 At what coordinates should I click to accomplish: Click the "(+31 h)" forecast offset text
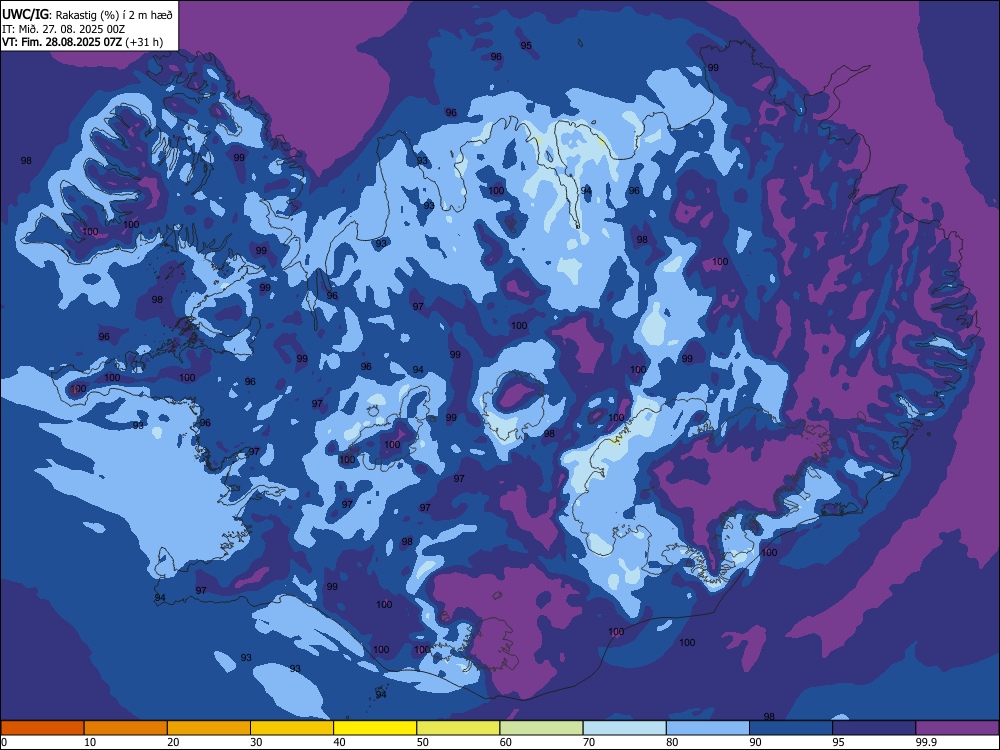[x=144, y=42]
